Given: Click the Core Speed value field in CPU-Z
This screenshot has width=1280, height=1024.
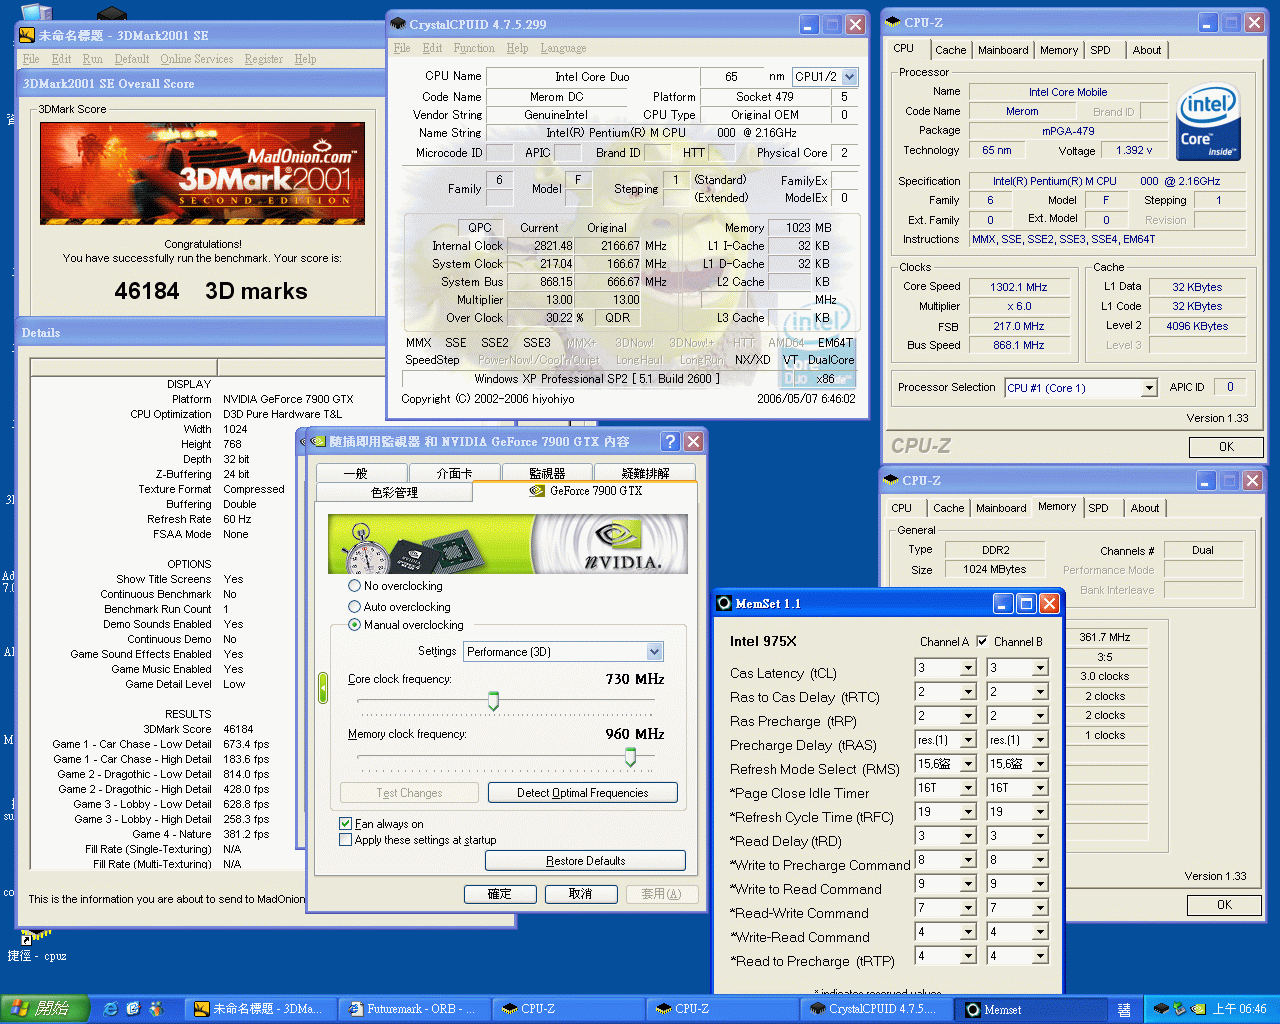Looking at the screenshot, I should (1018, 287).
